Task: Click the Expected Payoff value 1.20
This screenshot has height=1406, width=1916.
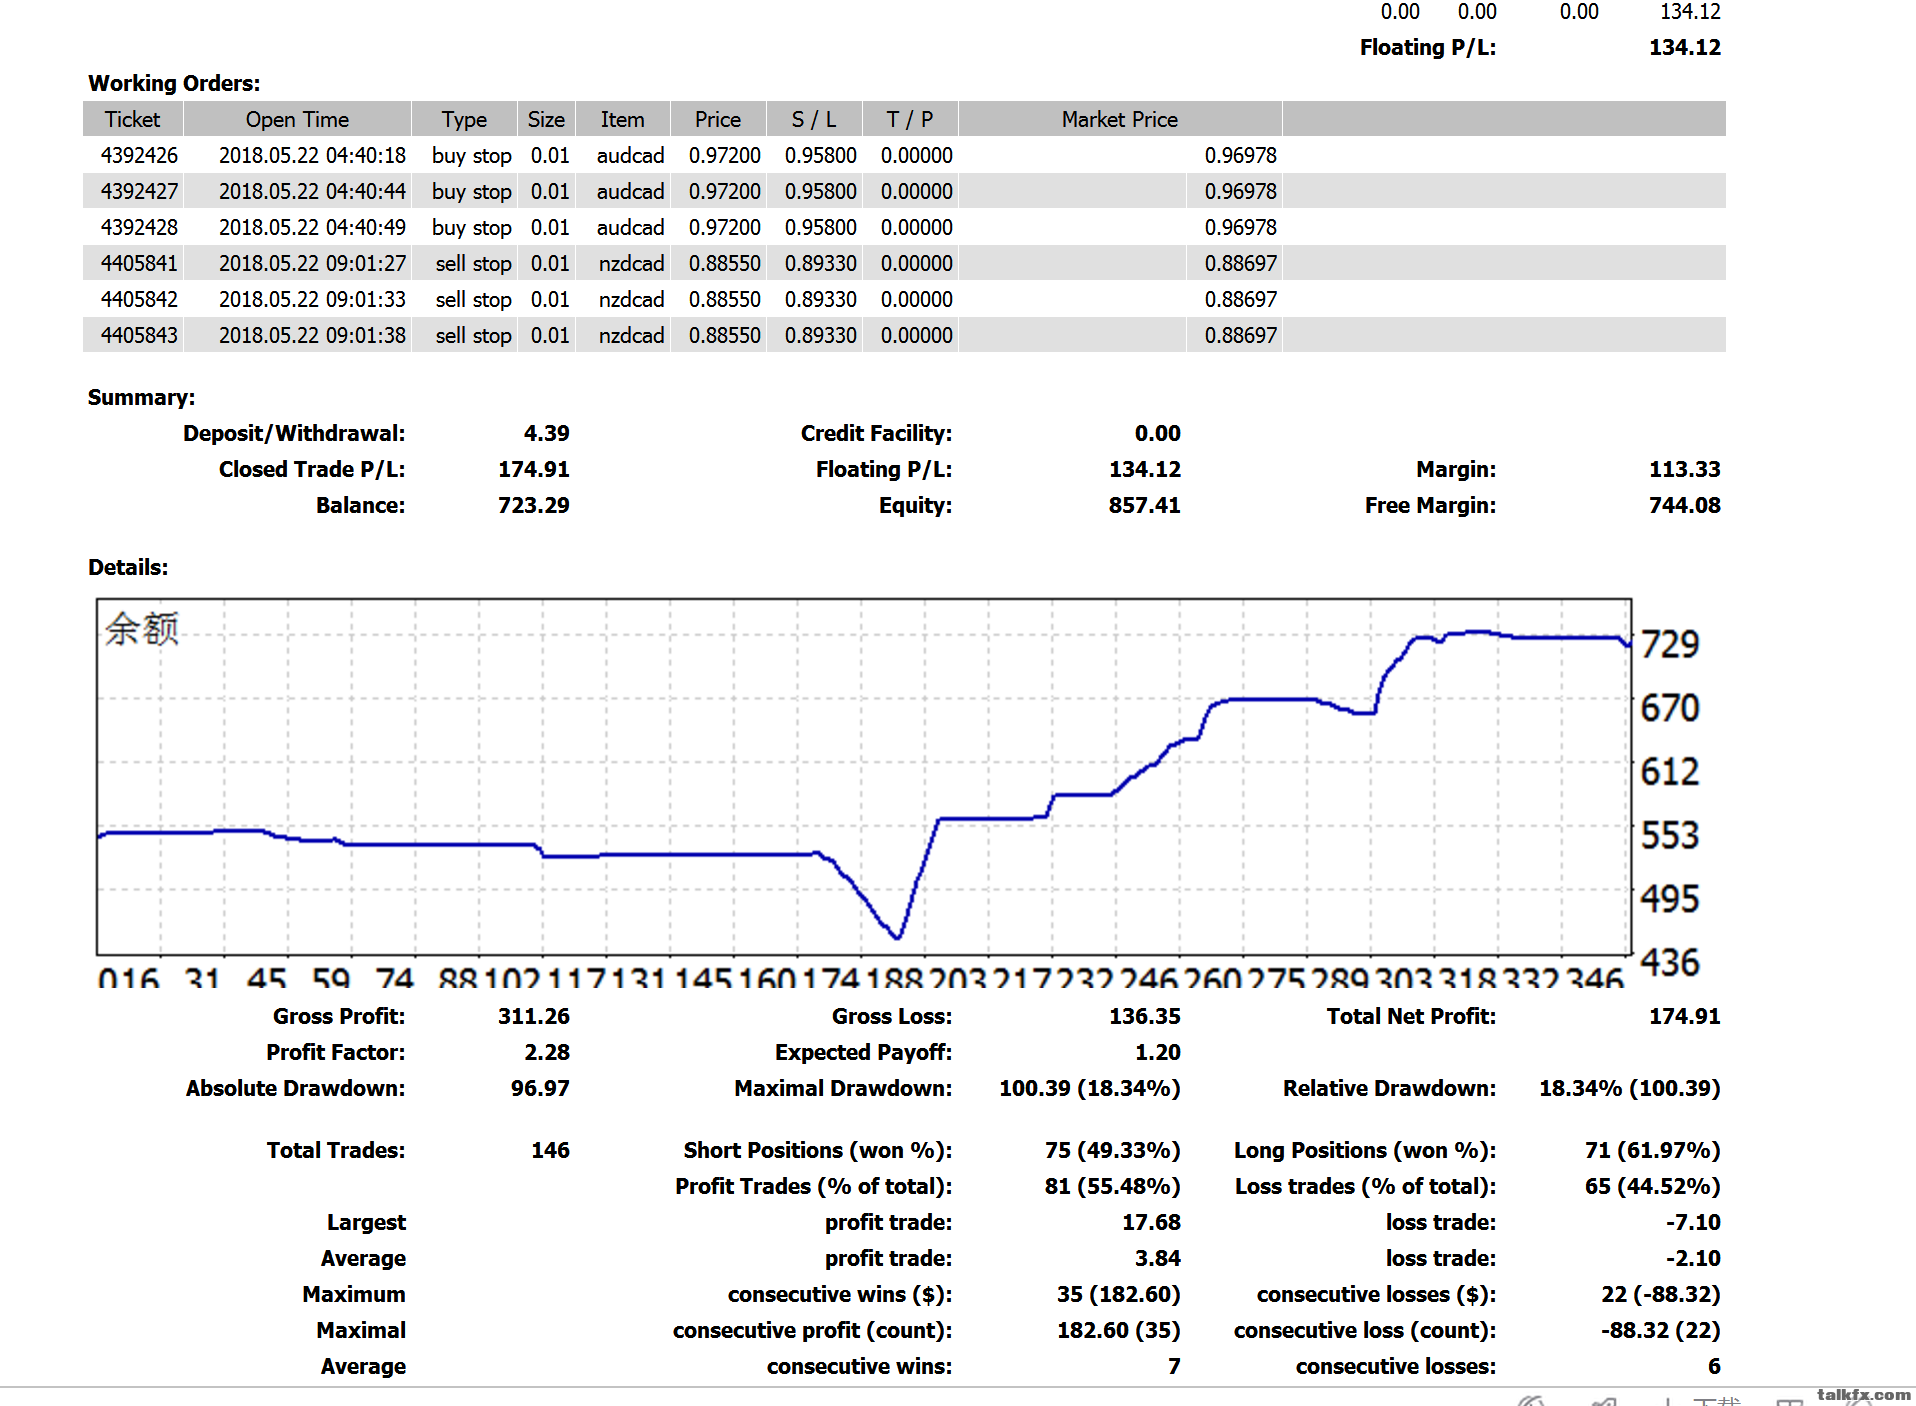Action: (1157, 1052)
